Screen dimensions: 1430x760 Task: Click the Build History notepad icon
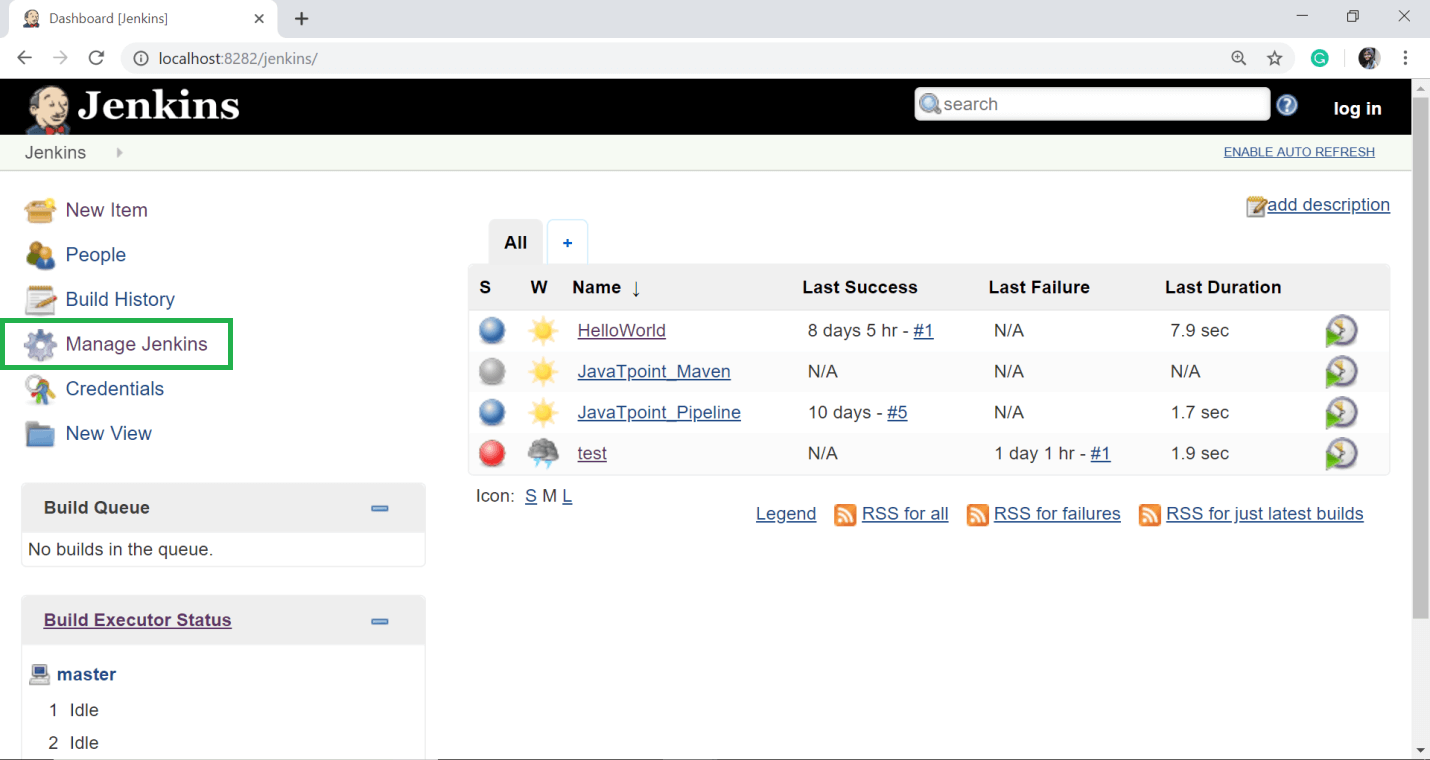point(40,299)
